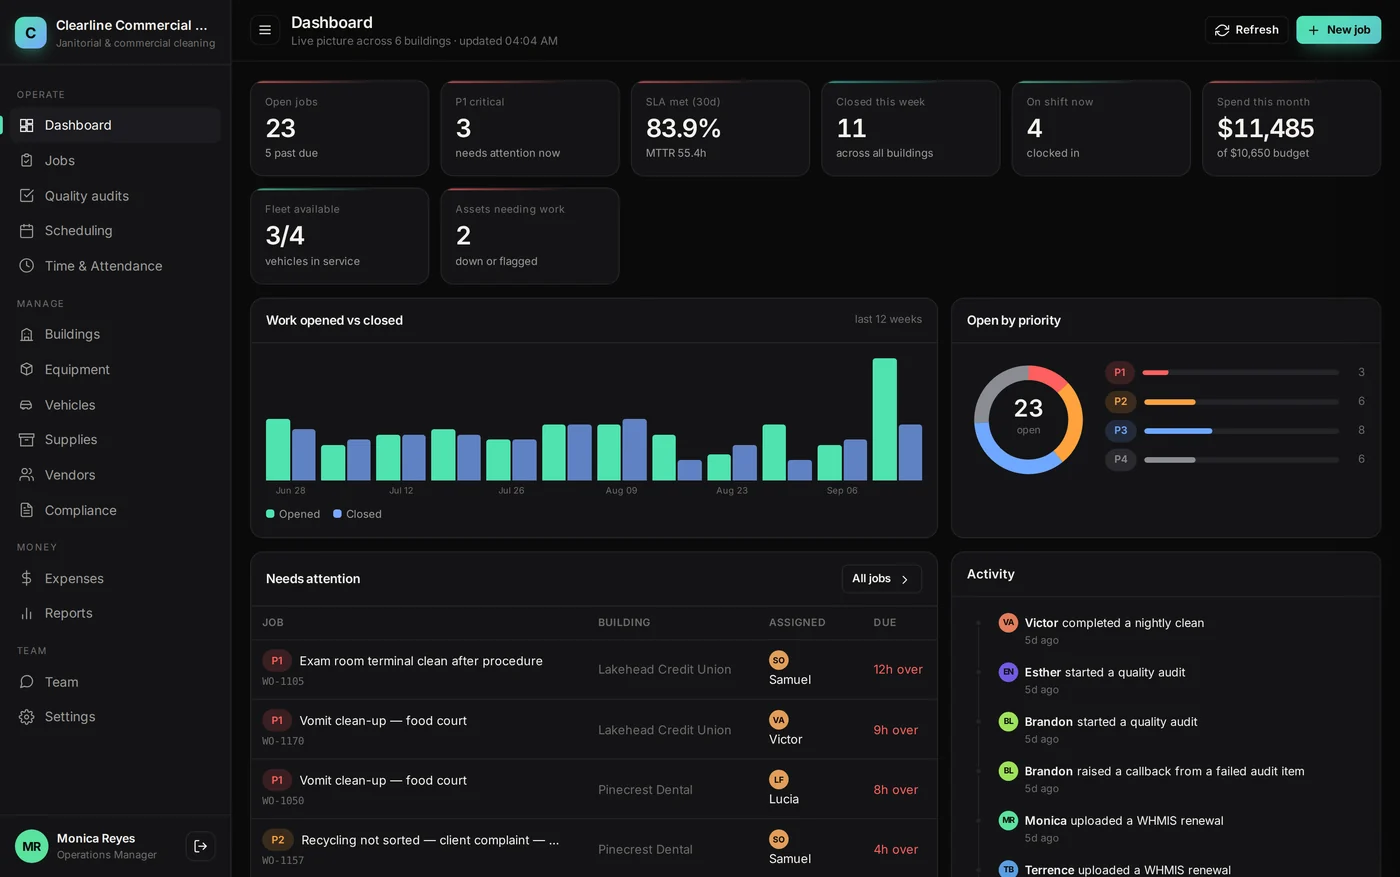Screen dimensions: 1400x877
Task: Navigate to Scheduling
Action: pos(115,231)
